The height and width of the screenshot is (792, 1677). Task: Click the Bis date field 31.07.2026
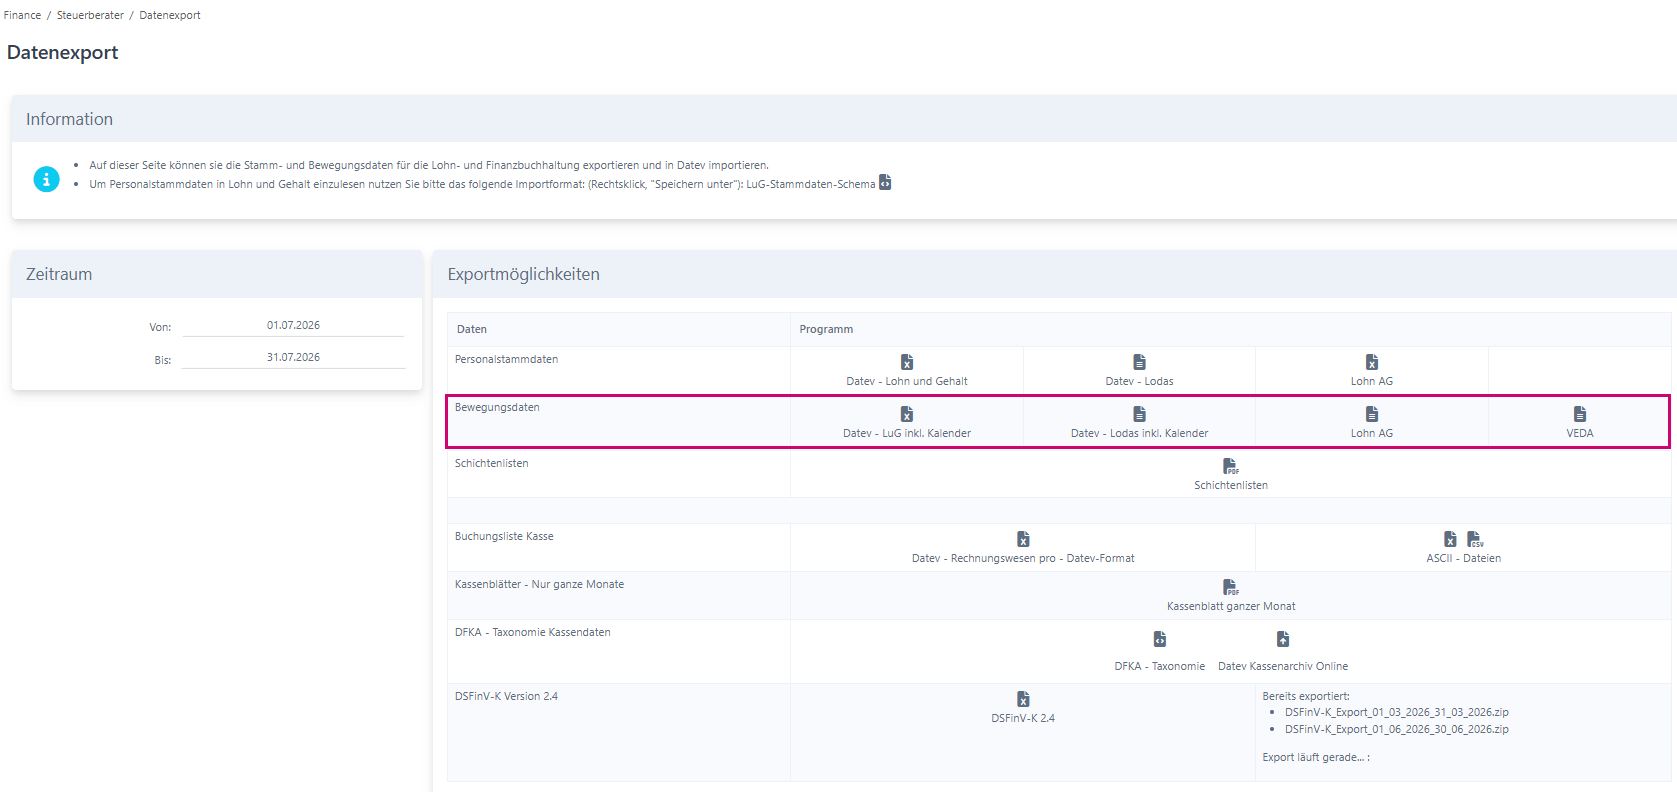[x=293, y=358]
